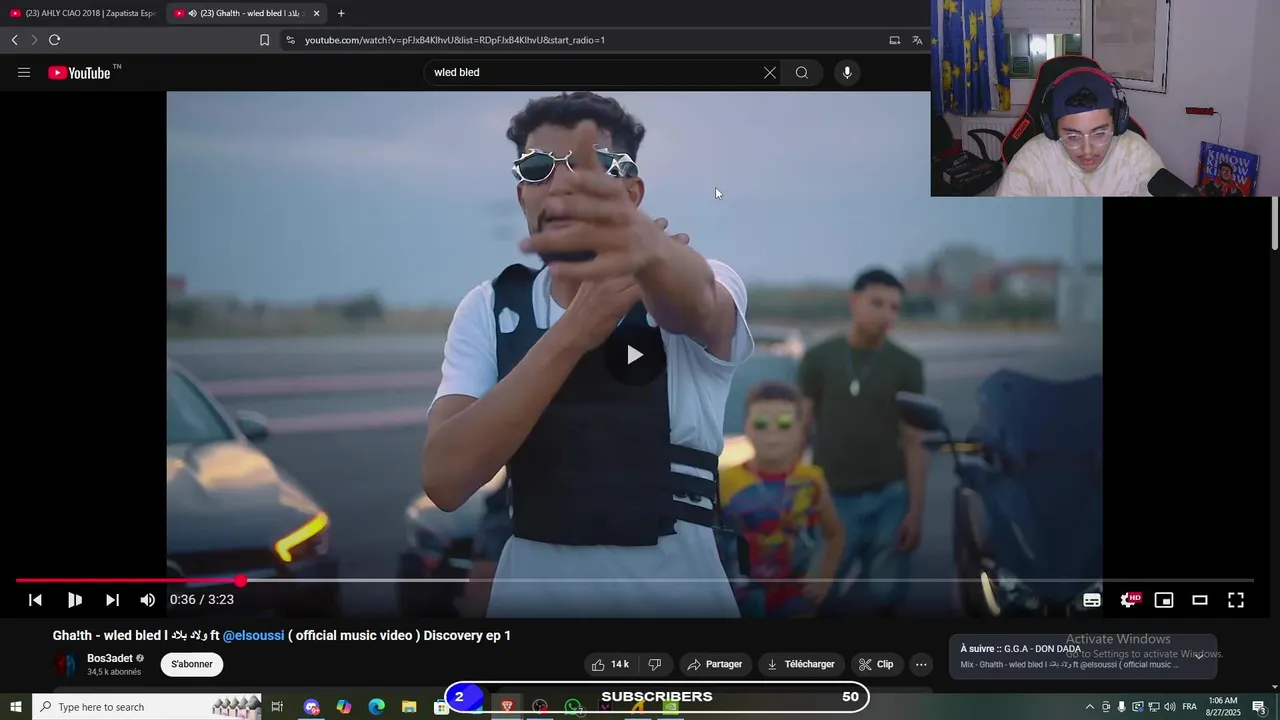Go to the YouTube home logo
The height and width of the screenshot is (720, 1280).
79,72
